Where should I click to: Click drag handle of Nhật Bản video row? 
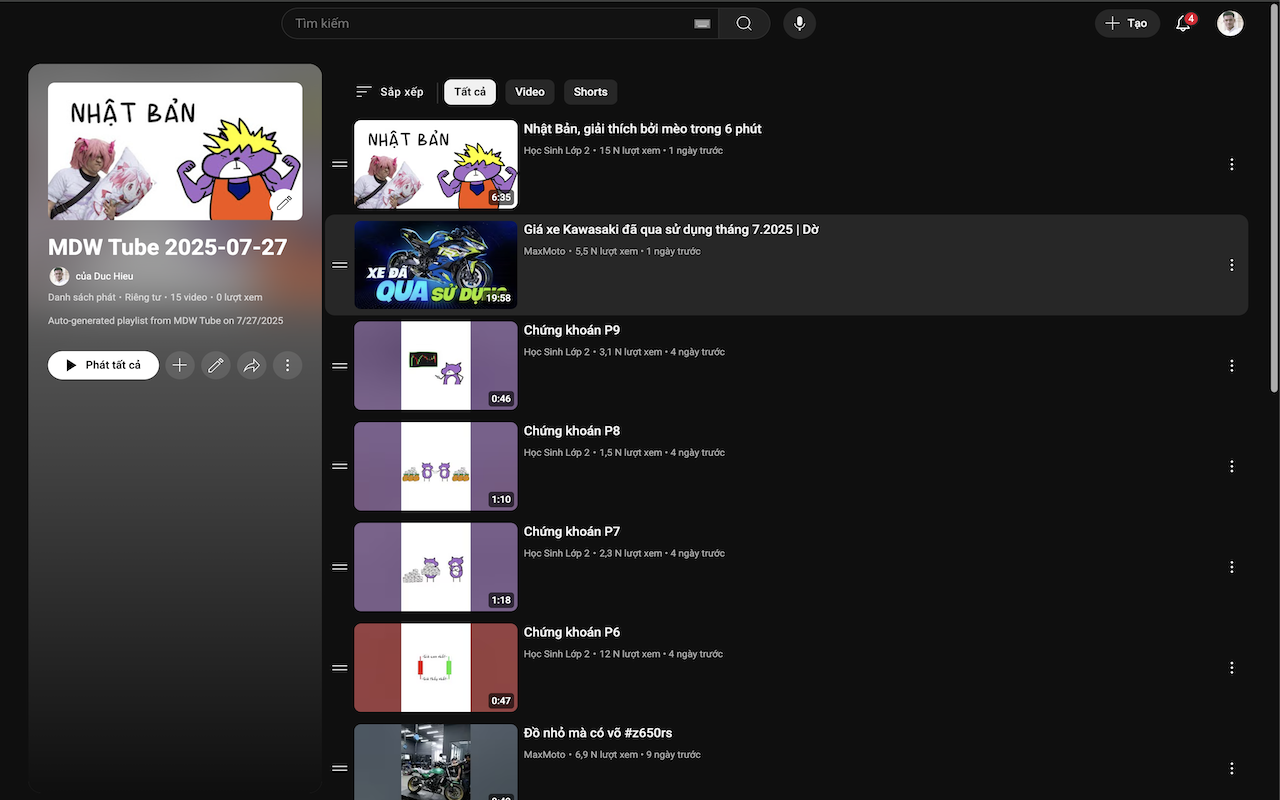click(x=340, y=164)
